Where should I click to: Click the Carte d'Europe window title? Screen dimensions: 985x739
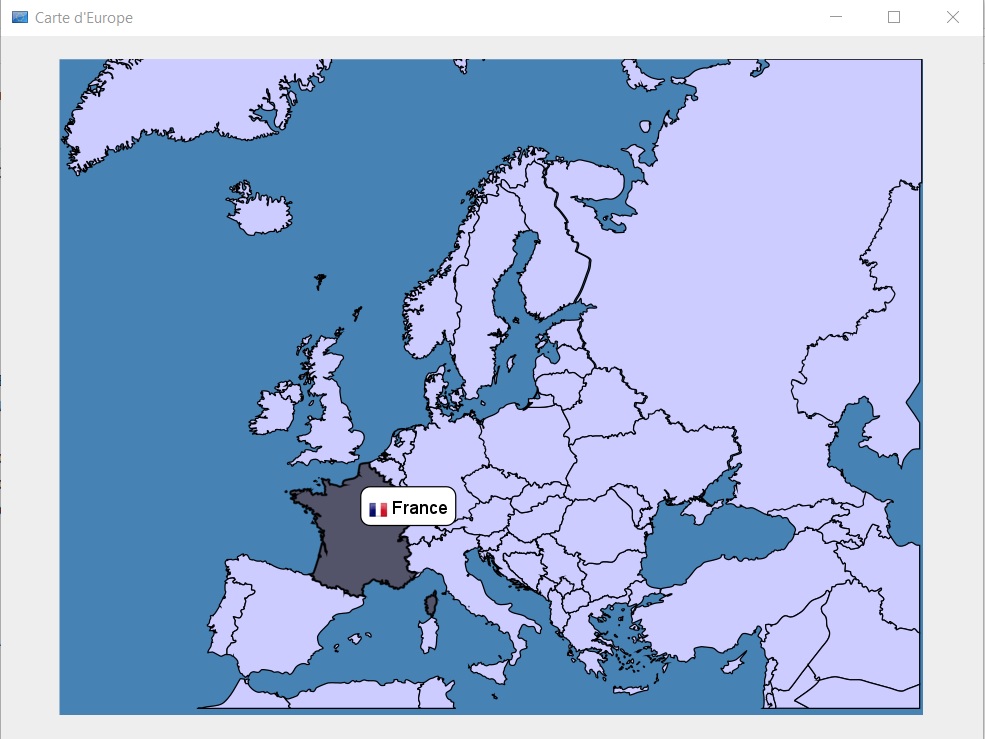click(x=84, y=18)
